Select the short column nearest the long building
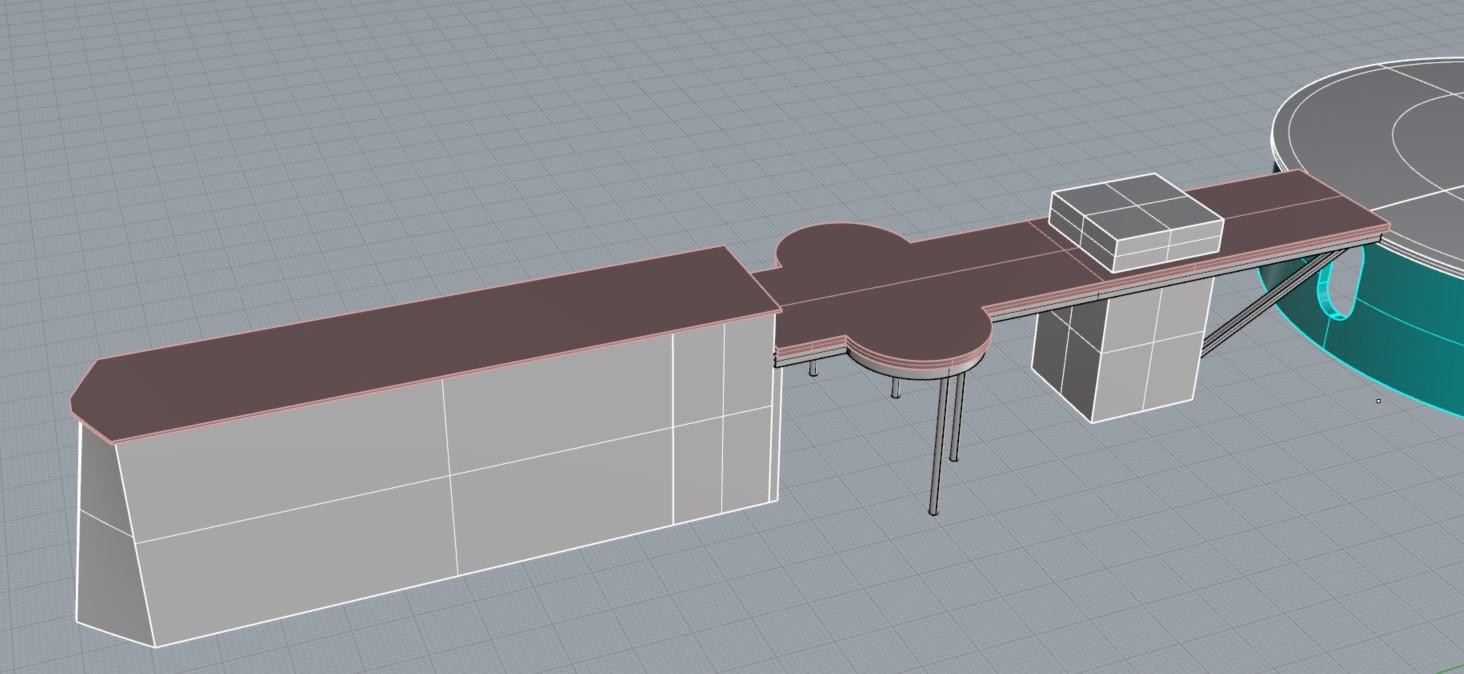 click(x=812, y=368)
